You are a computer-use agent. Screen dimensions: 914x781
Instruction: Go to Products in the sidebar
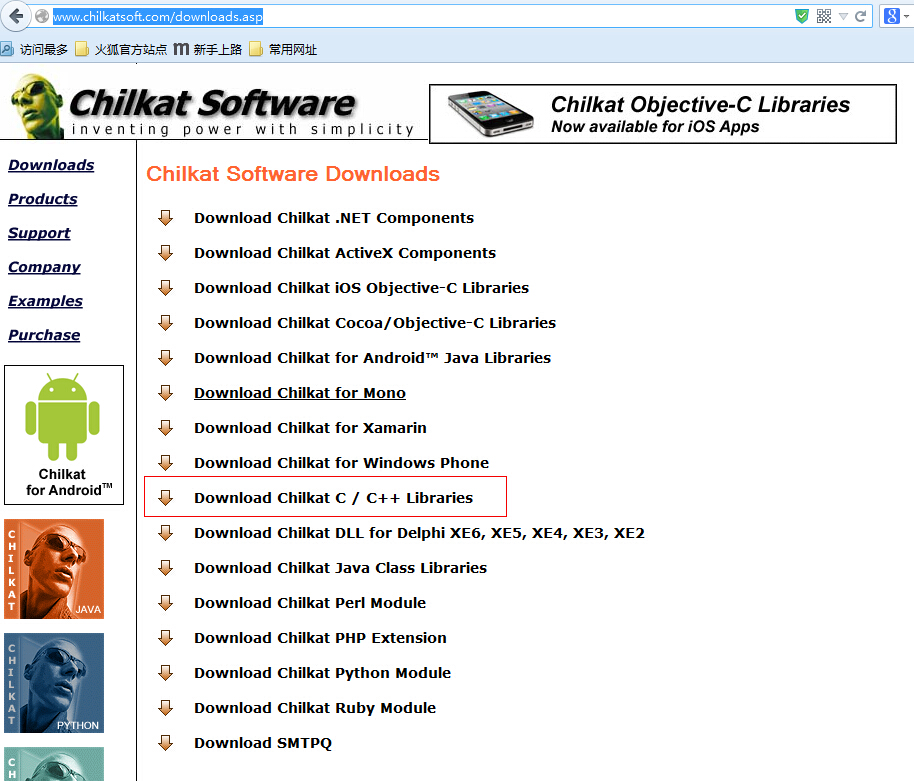pos(43,199)
